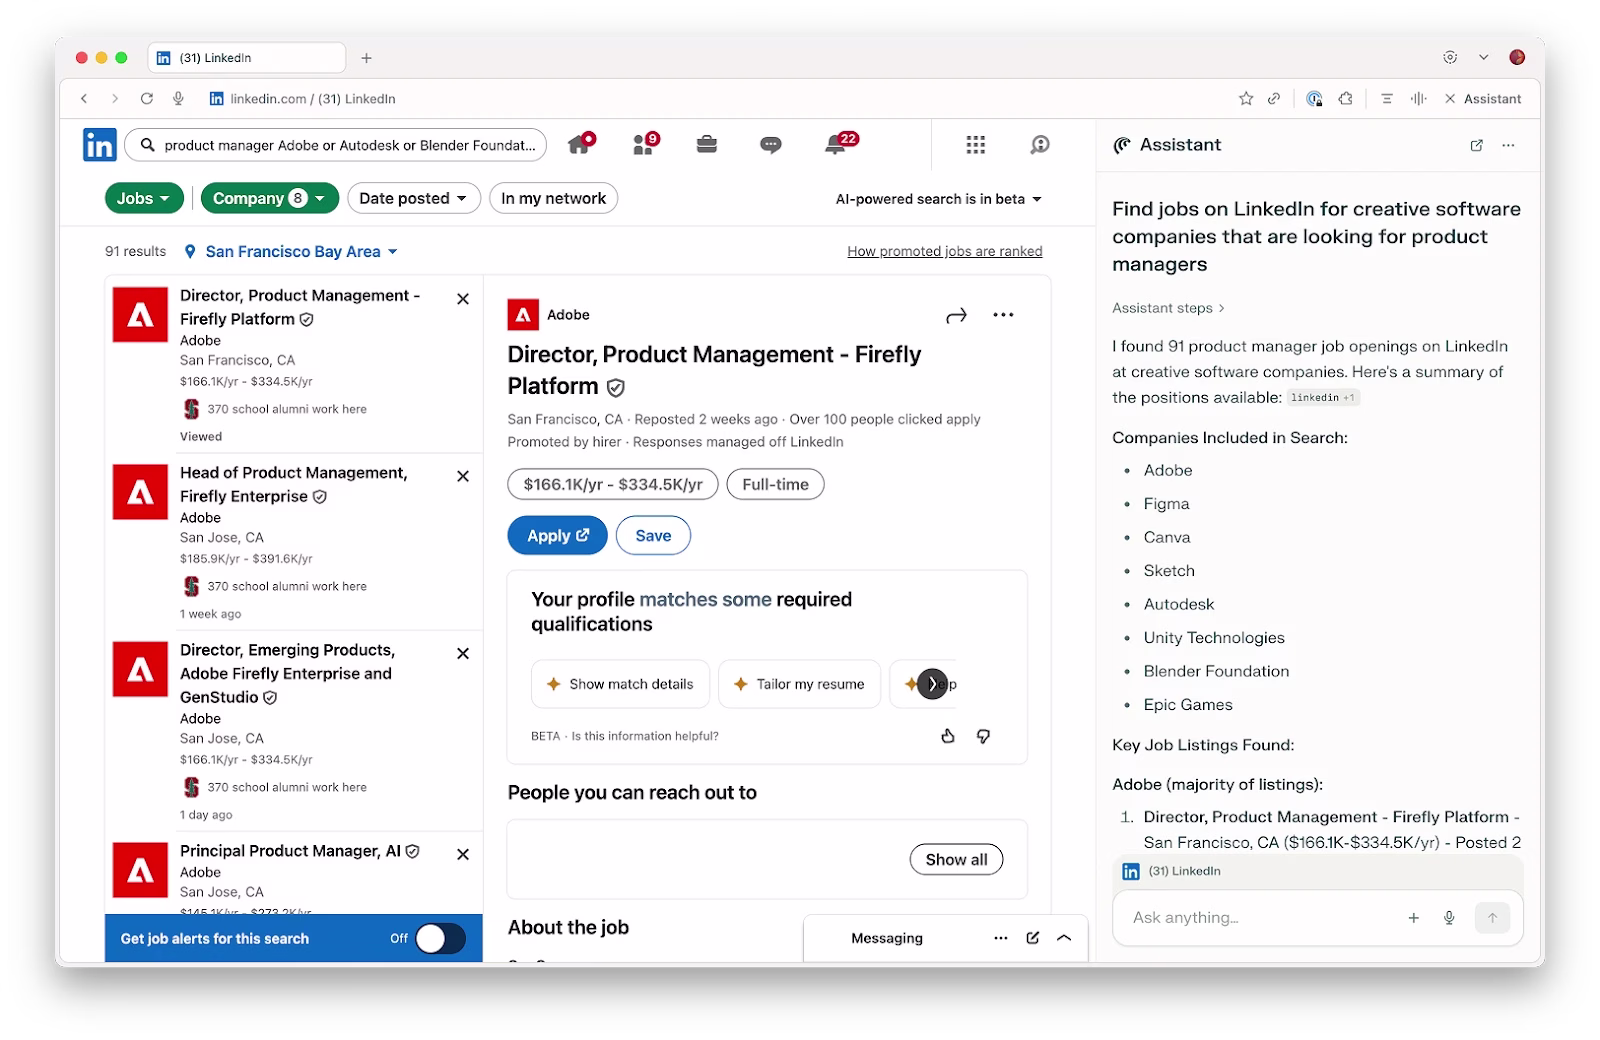This screenshot has height=1040, width=1600.
Task: Add attachment in Assistant input
Action: tap(1414, 918)
